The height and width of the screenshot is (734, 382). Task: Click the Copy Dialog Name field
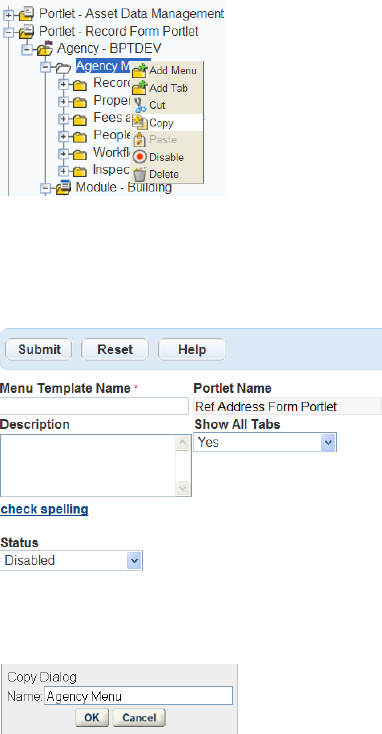(139, 696)
